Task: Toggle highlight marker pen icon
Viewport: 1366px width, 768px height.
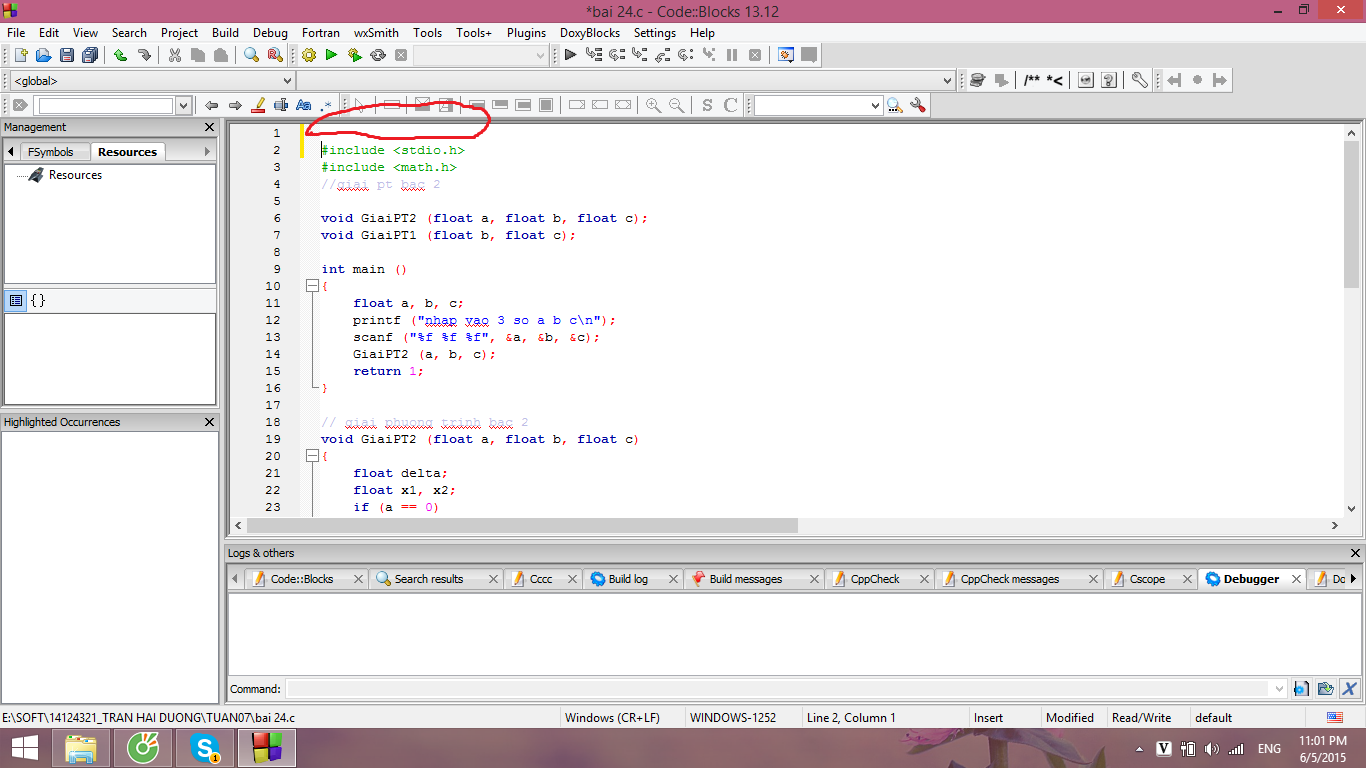Action: [258, 105]
